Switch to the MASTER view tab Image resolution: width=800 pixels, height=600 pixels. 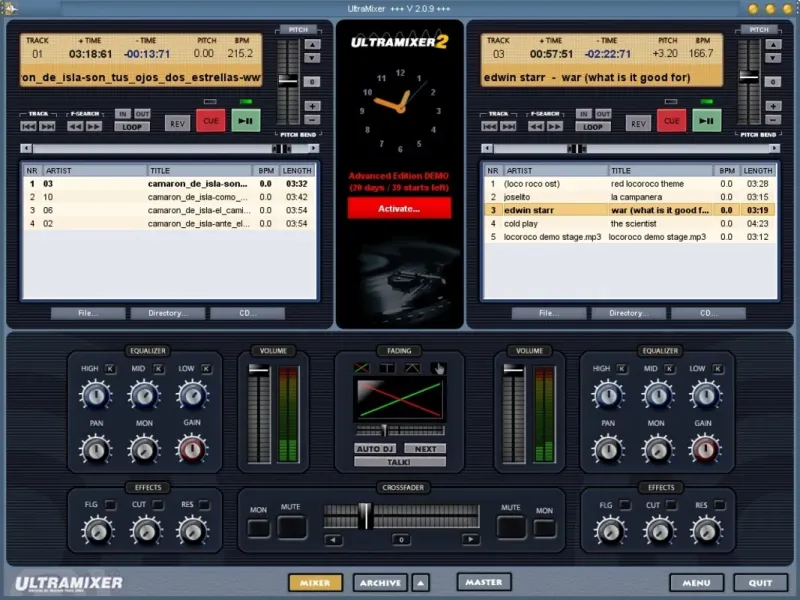484,582
